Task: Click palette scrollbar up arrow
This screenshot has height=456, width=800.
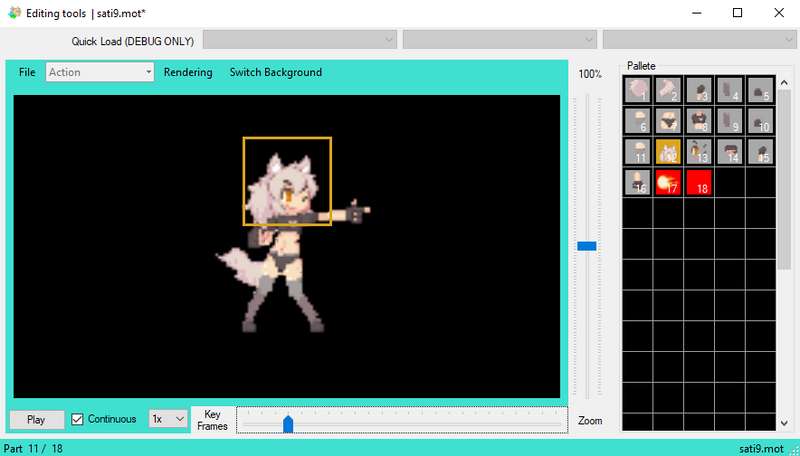Action: coord(784,83)
